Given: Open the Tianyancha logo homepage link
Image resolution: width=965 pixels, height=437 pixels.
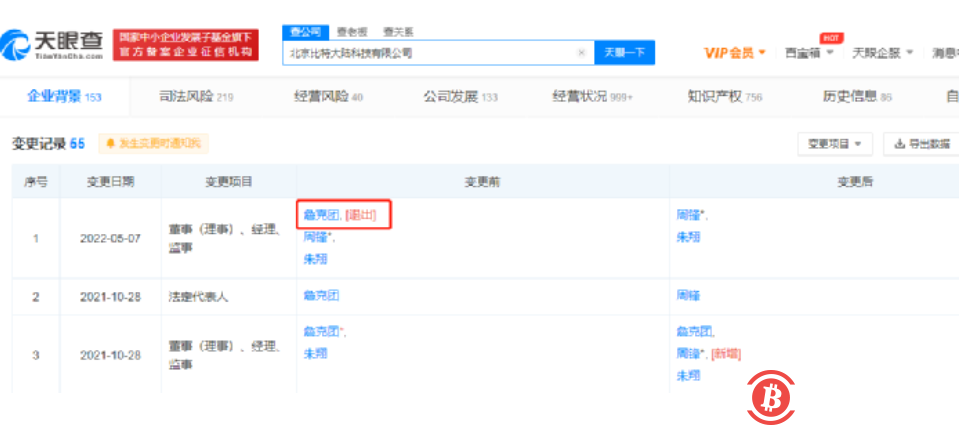Looking at the screenshot, I should click(x=52, y=45).
